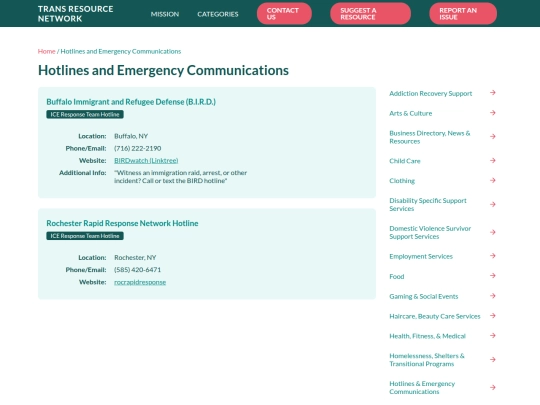This screenshot has width=540, height=405.
Task: Click arrow icon for Disability Specific Support Services
Action: tap(493, 205)
